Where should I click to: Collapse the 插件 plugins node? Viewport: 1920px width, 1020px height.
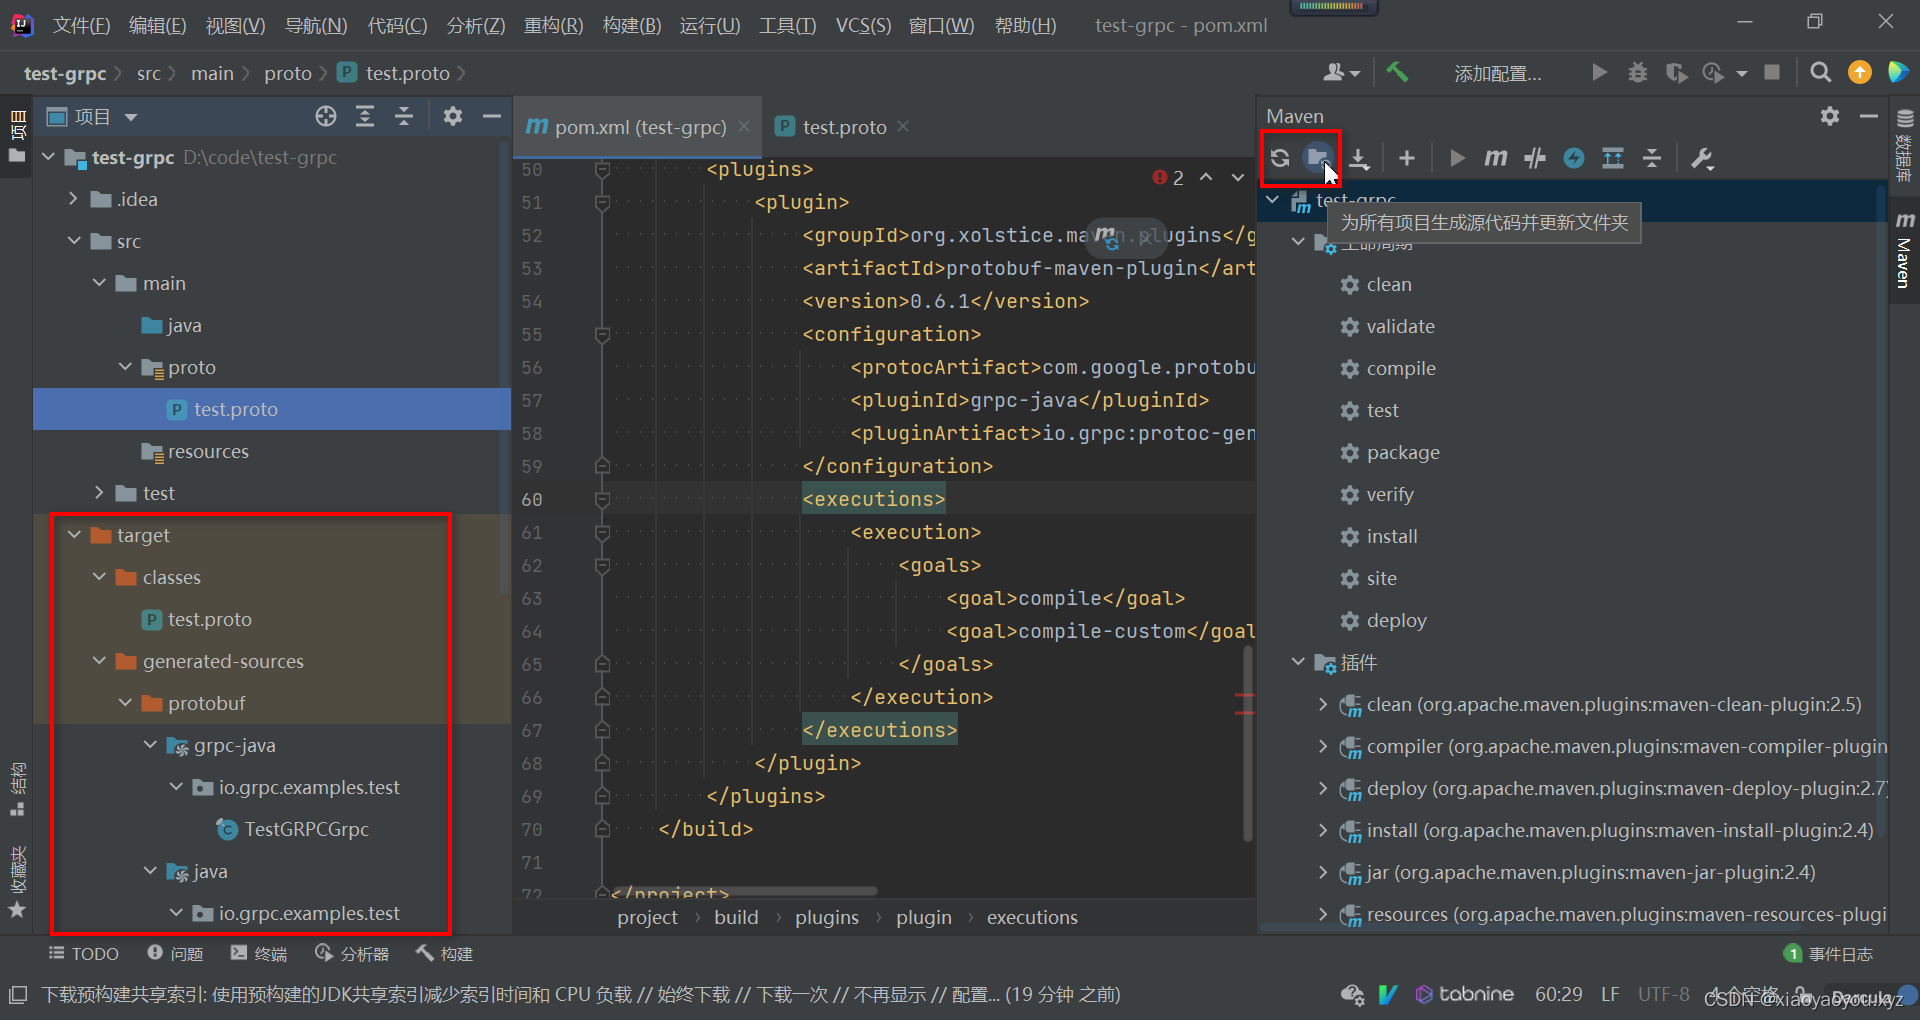click(x=1298, y=662)
